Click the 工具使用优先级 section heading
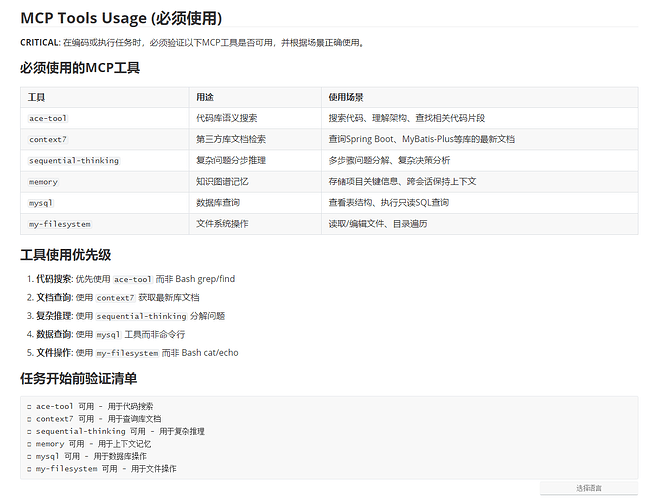664x500 pixels. pos(66,254)
